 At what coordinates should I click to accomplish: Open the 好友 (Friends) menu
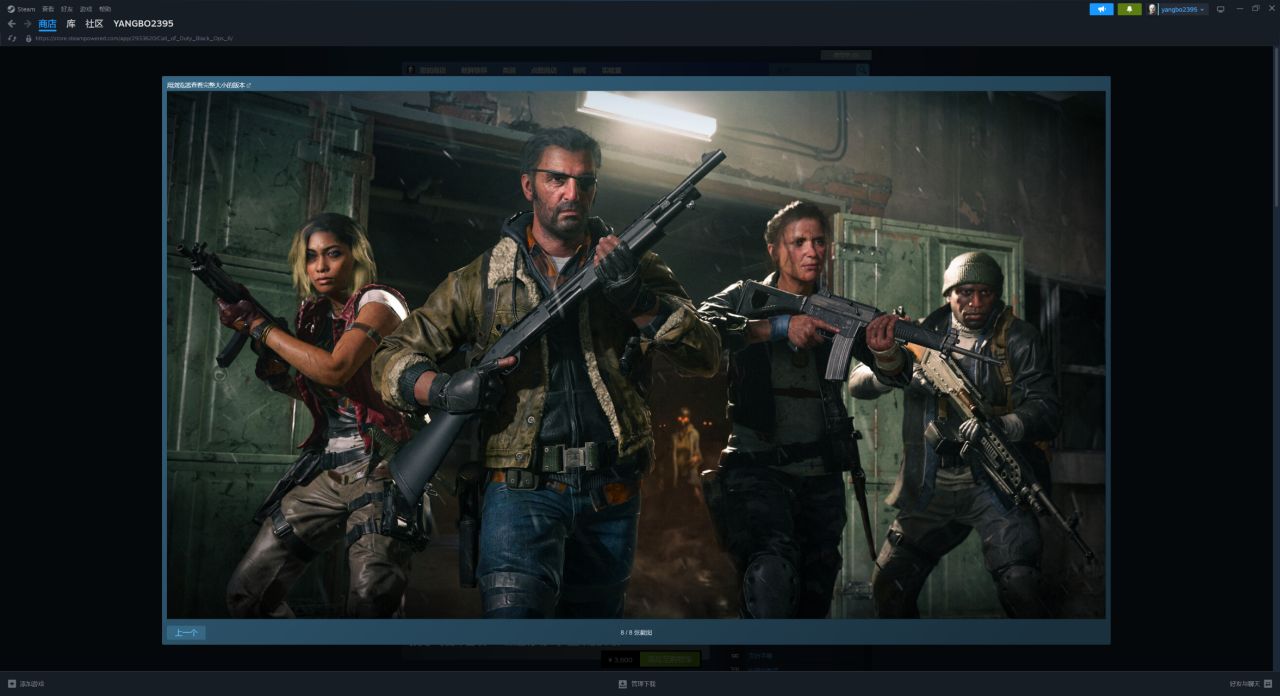(x=67, y=9)
